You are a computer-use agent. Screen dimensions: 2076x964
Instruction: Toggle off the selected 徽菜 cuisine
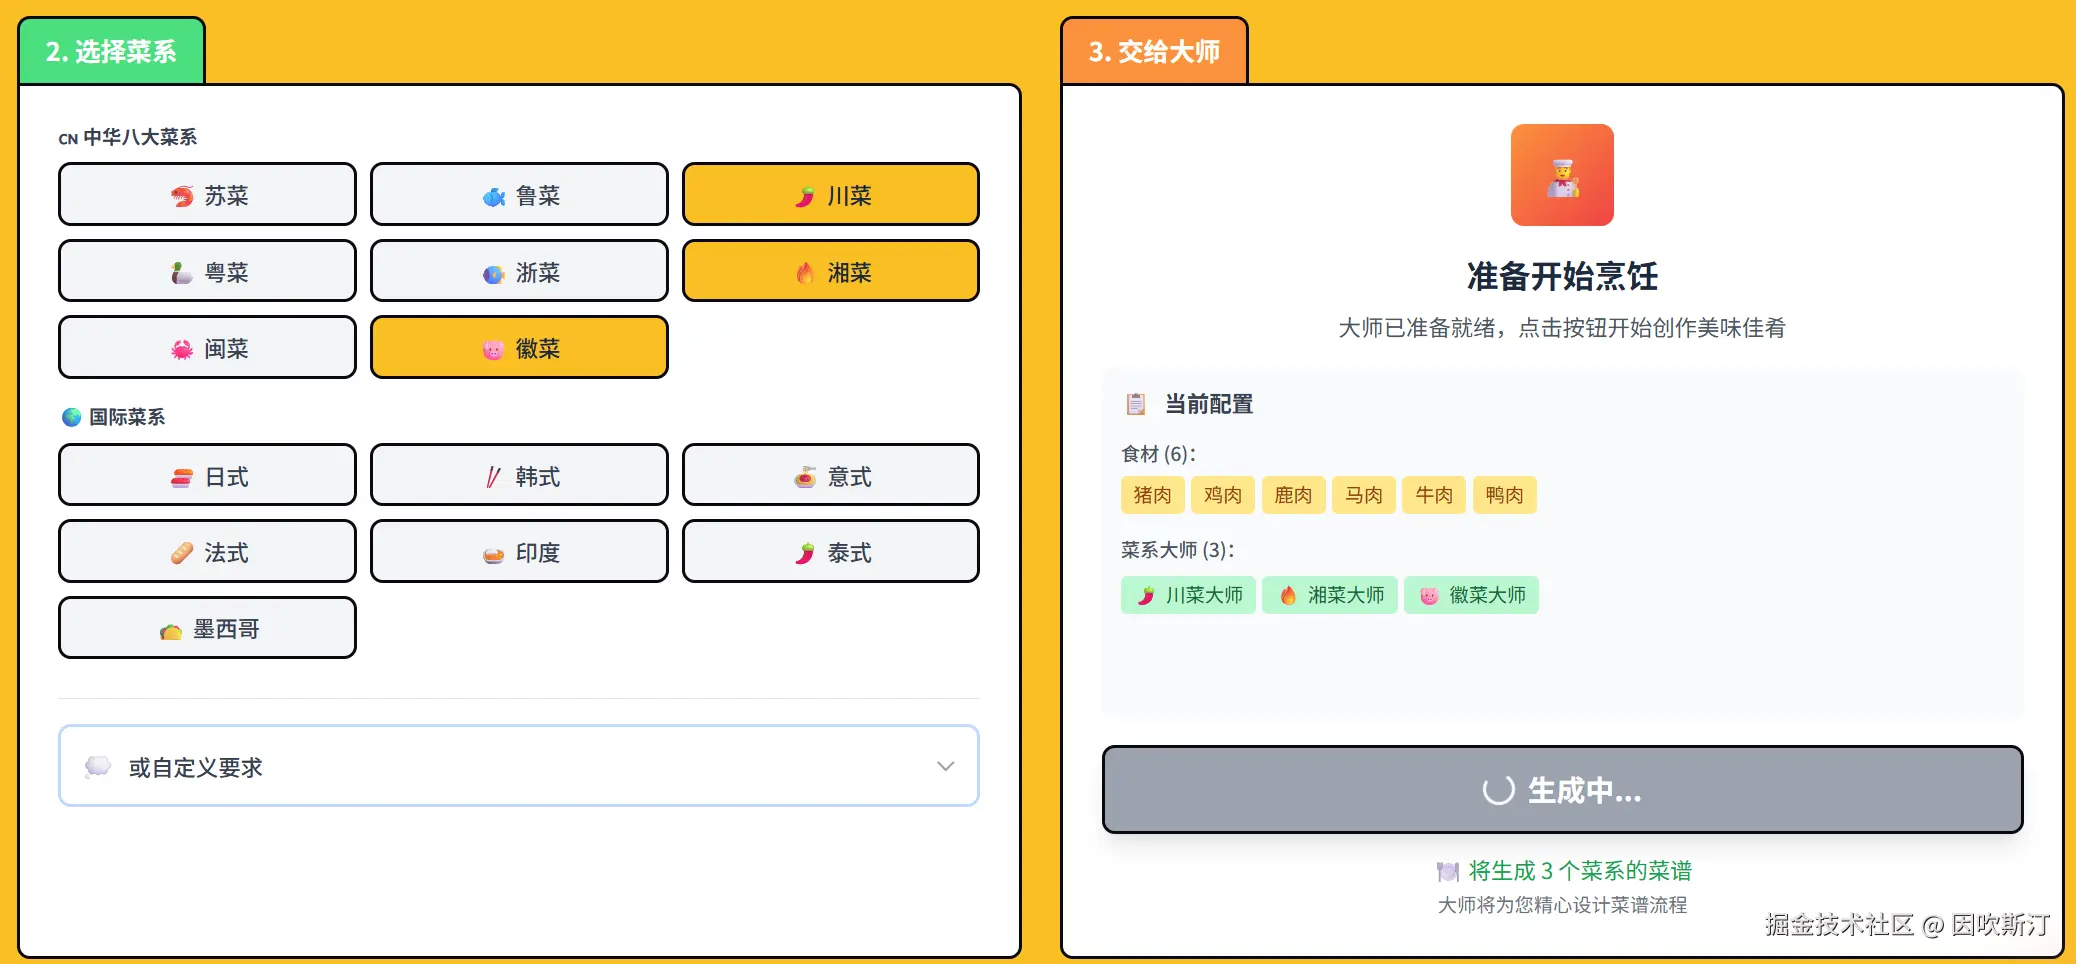[519, 347]
